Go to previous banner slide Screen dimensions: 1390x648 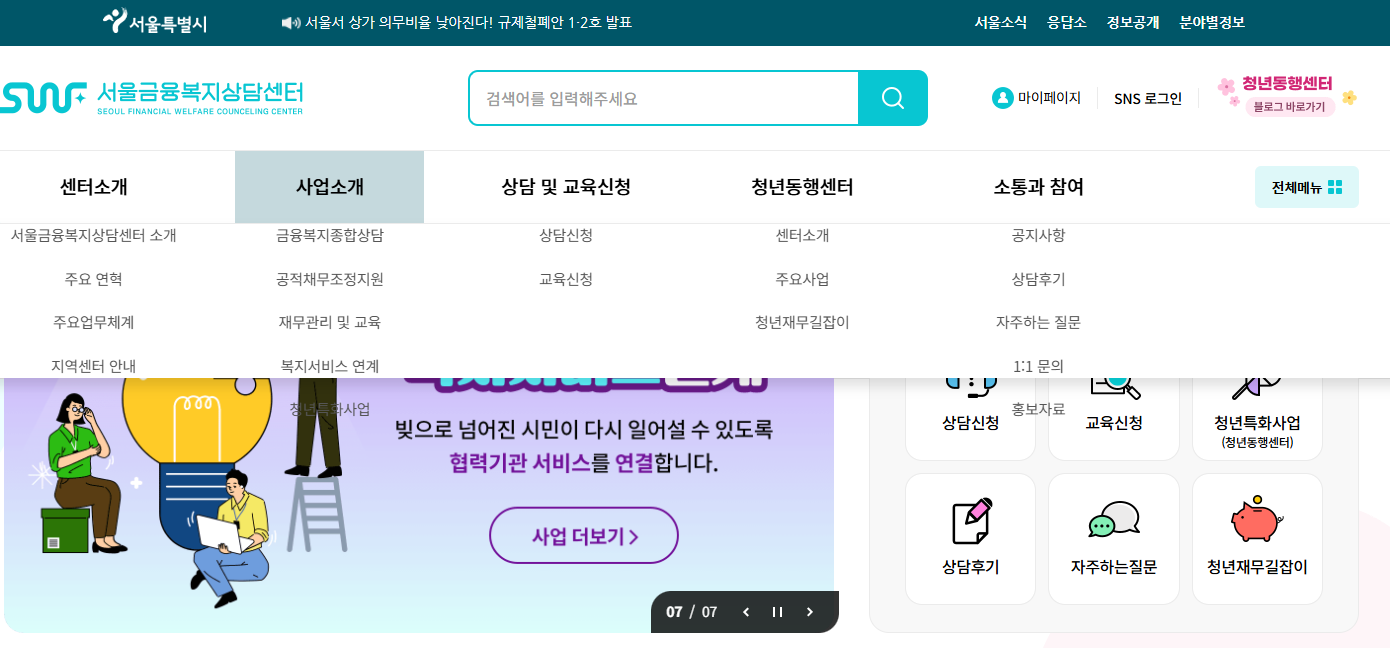coord(746,612)
